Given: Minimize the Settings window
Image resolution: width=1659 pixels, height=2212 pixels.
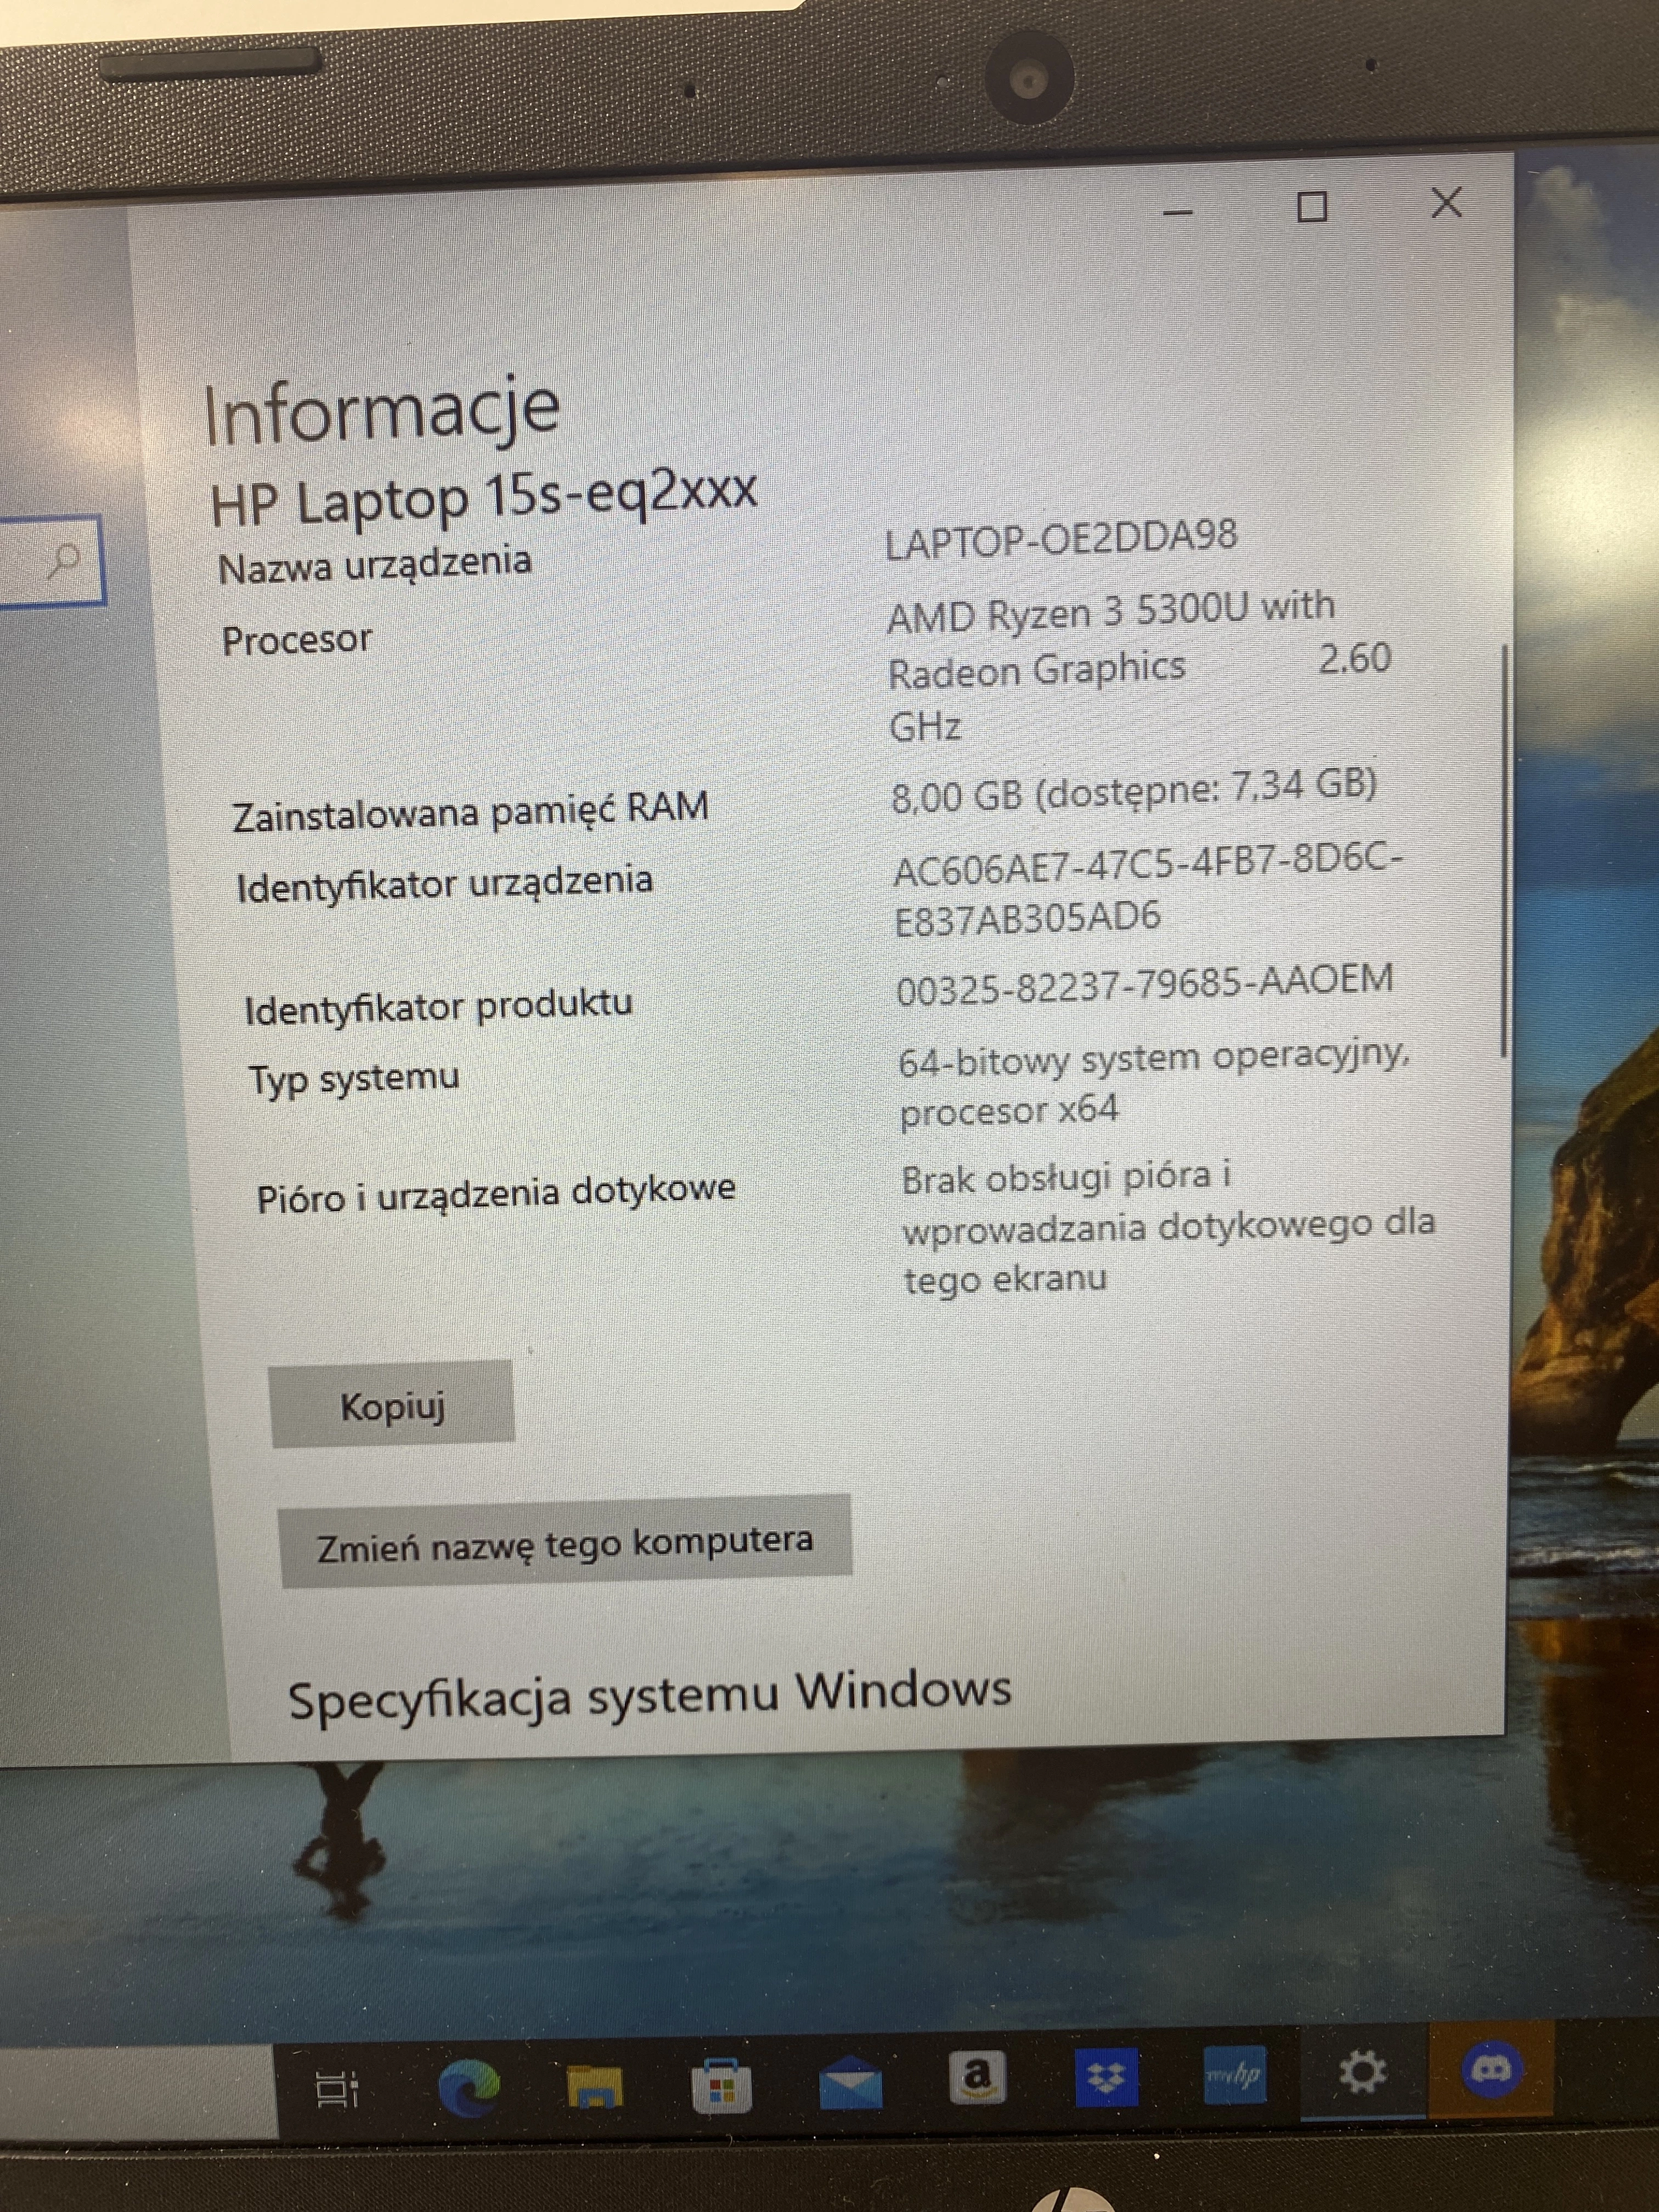Looking at the screenshot, I should 1178,212.
